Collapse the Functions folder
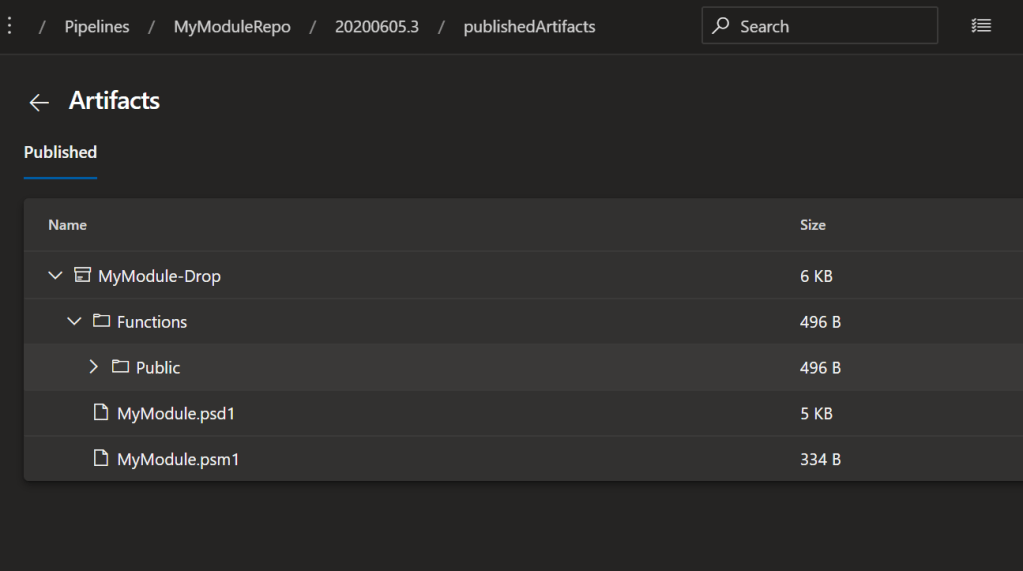Screen dimensions: 1023x571 [x=74, y=321]
